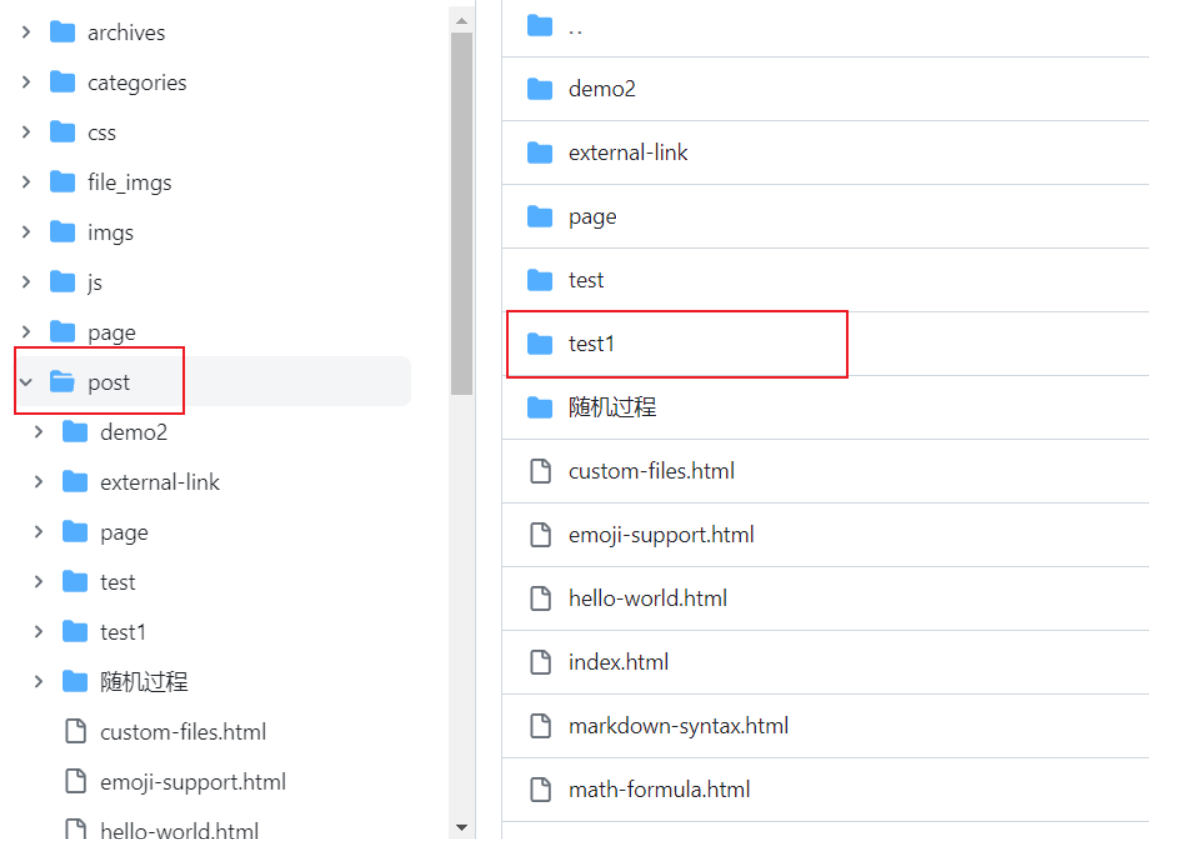
Task: Click the css folder icon in sidebar
Action: point(63,132)
